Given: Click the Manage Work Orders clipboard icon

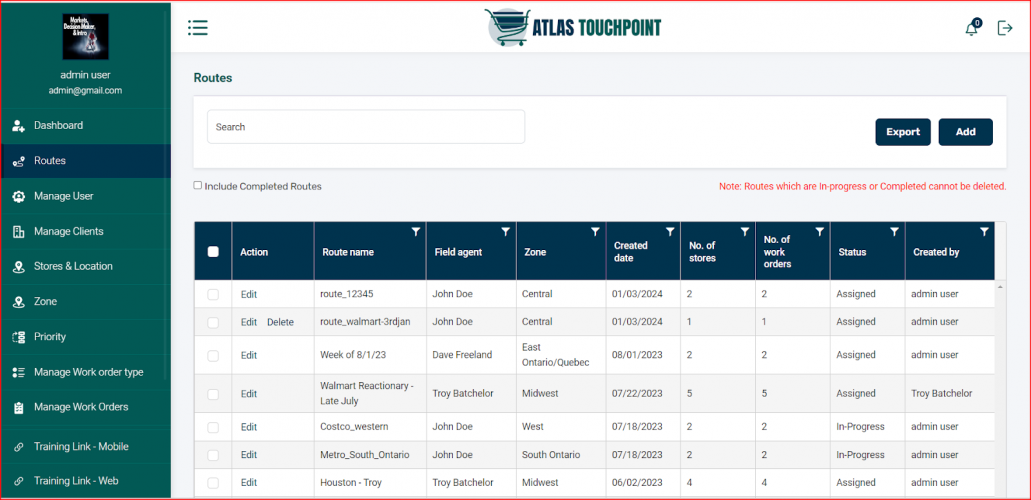Looking at the screenshot, I should click(x=18, y=407).
